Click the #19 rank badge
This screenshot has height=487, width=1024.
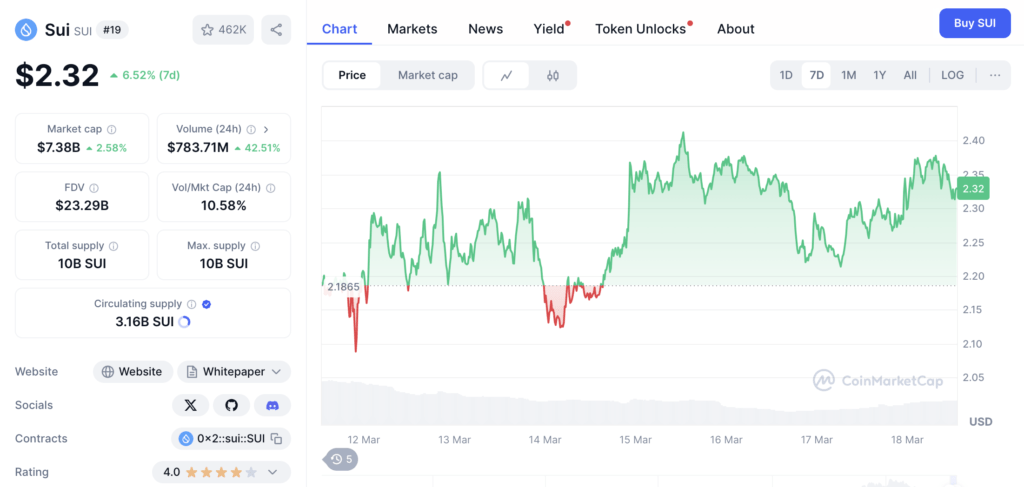click(112, 29)
